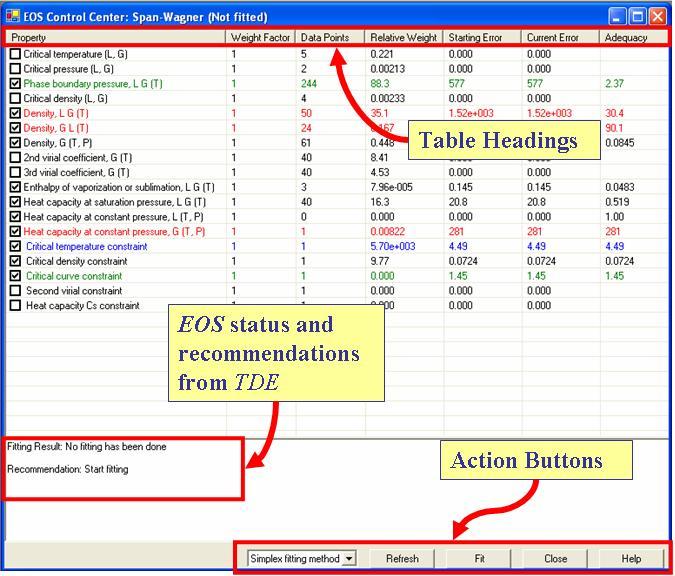Select the Critical temperature constraint row

86,246
